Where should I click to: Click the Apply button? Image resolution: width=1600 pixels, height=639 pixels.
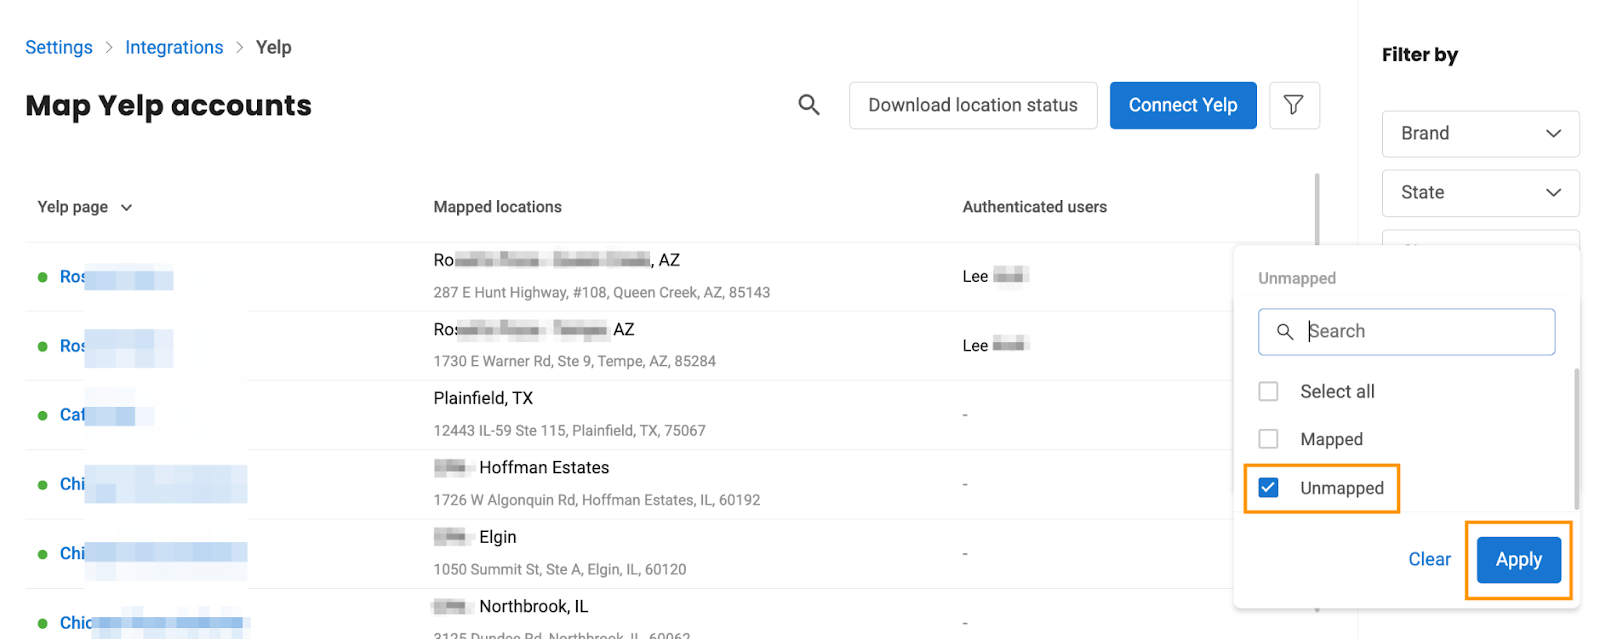click(x=1518, y=559)
